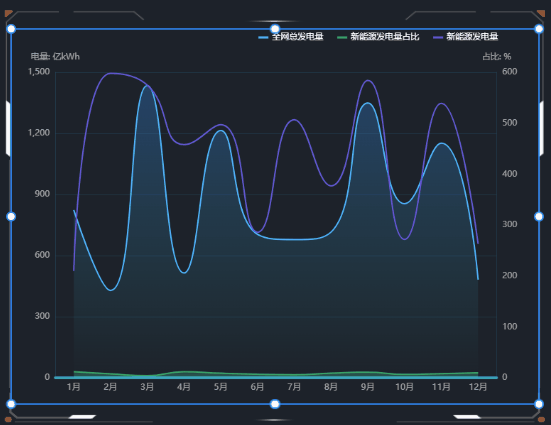Click the green 新能源发电量占比 legend marker
This screenshot has width=551, height=425.
point(342,37)
